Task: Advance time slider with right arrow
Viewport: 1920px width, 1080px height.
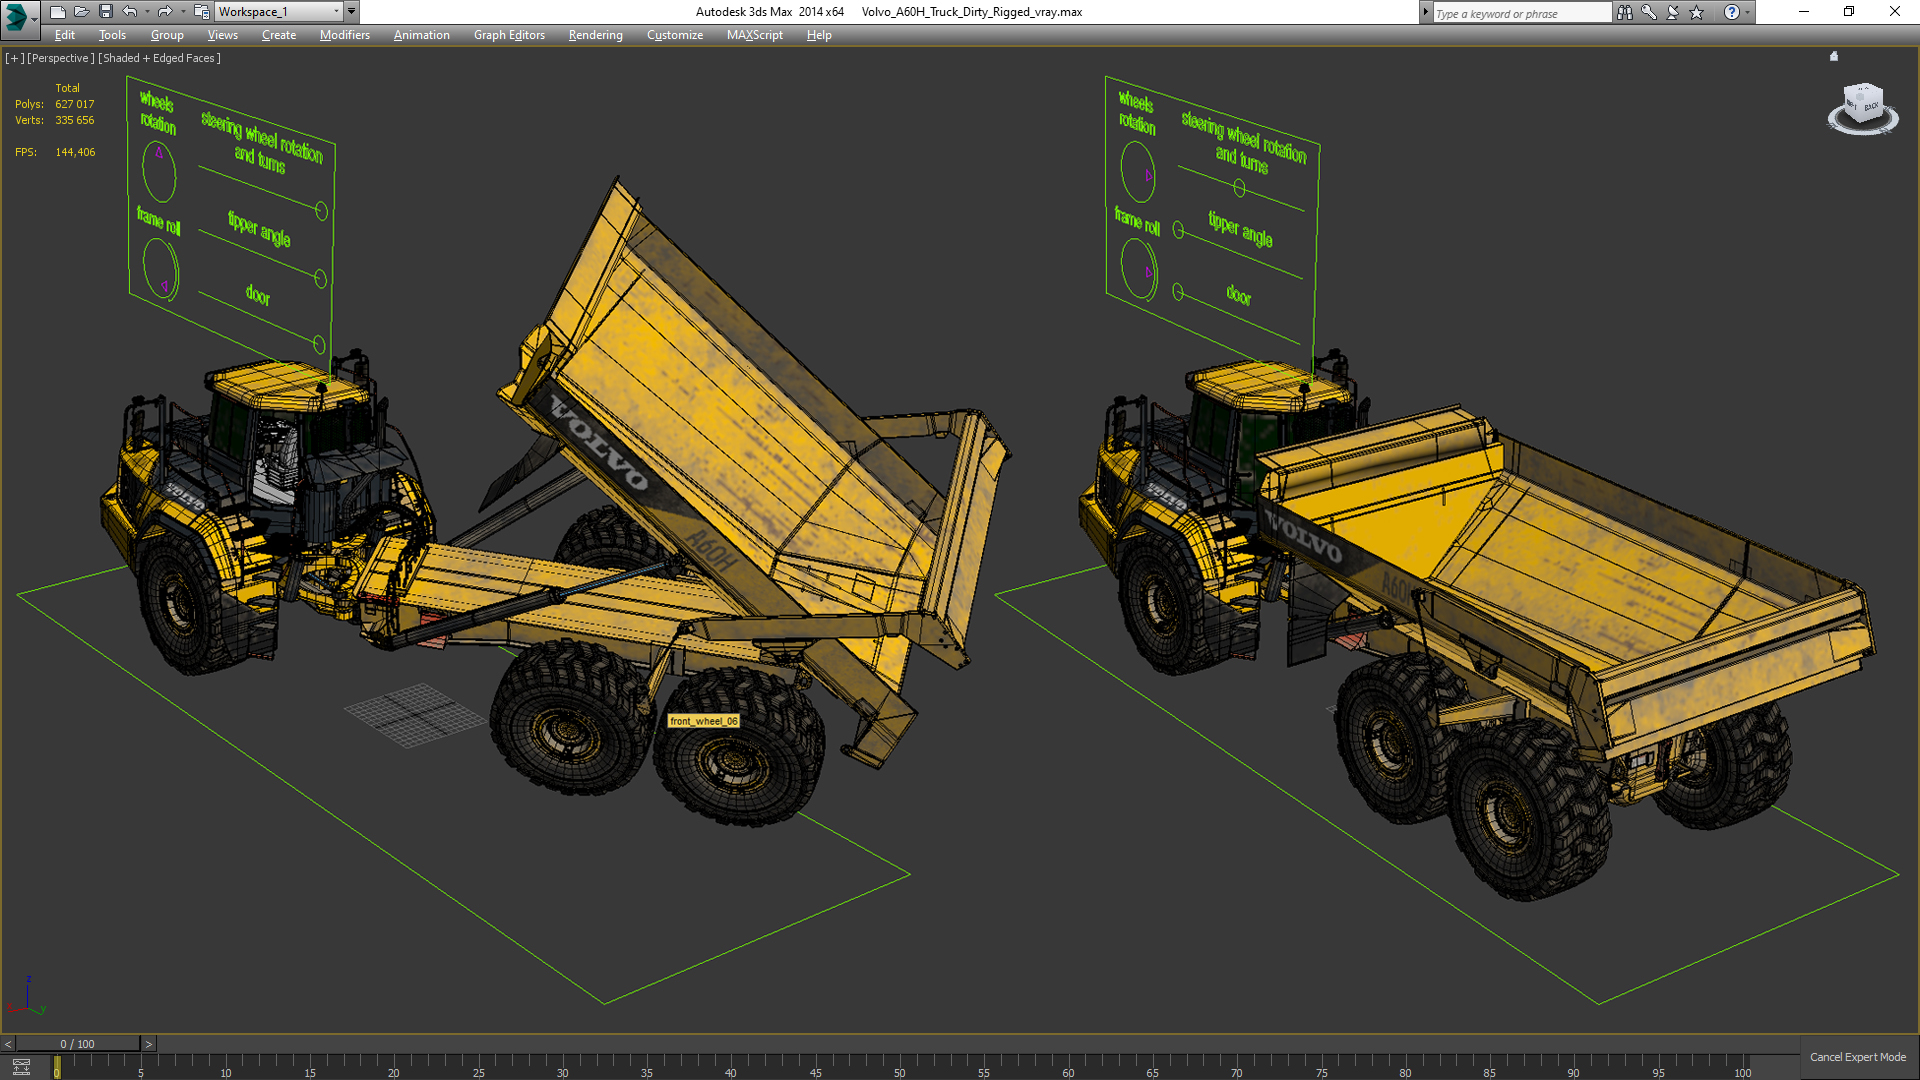Action: [149, 1044]
